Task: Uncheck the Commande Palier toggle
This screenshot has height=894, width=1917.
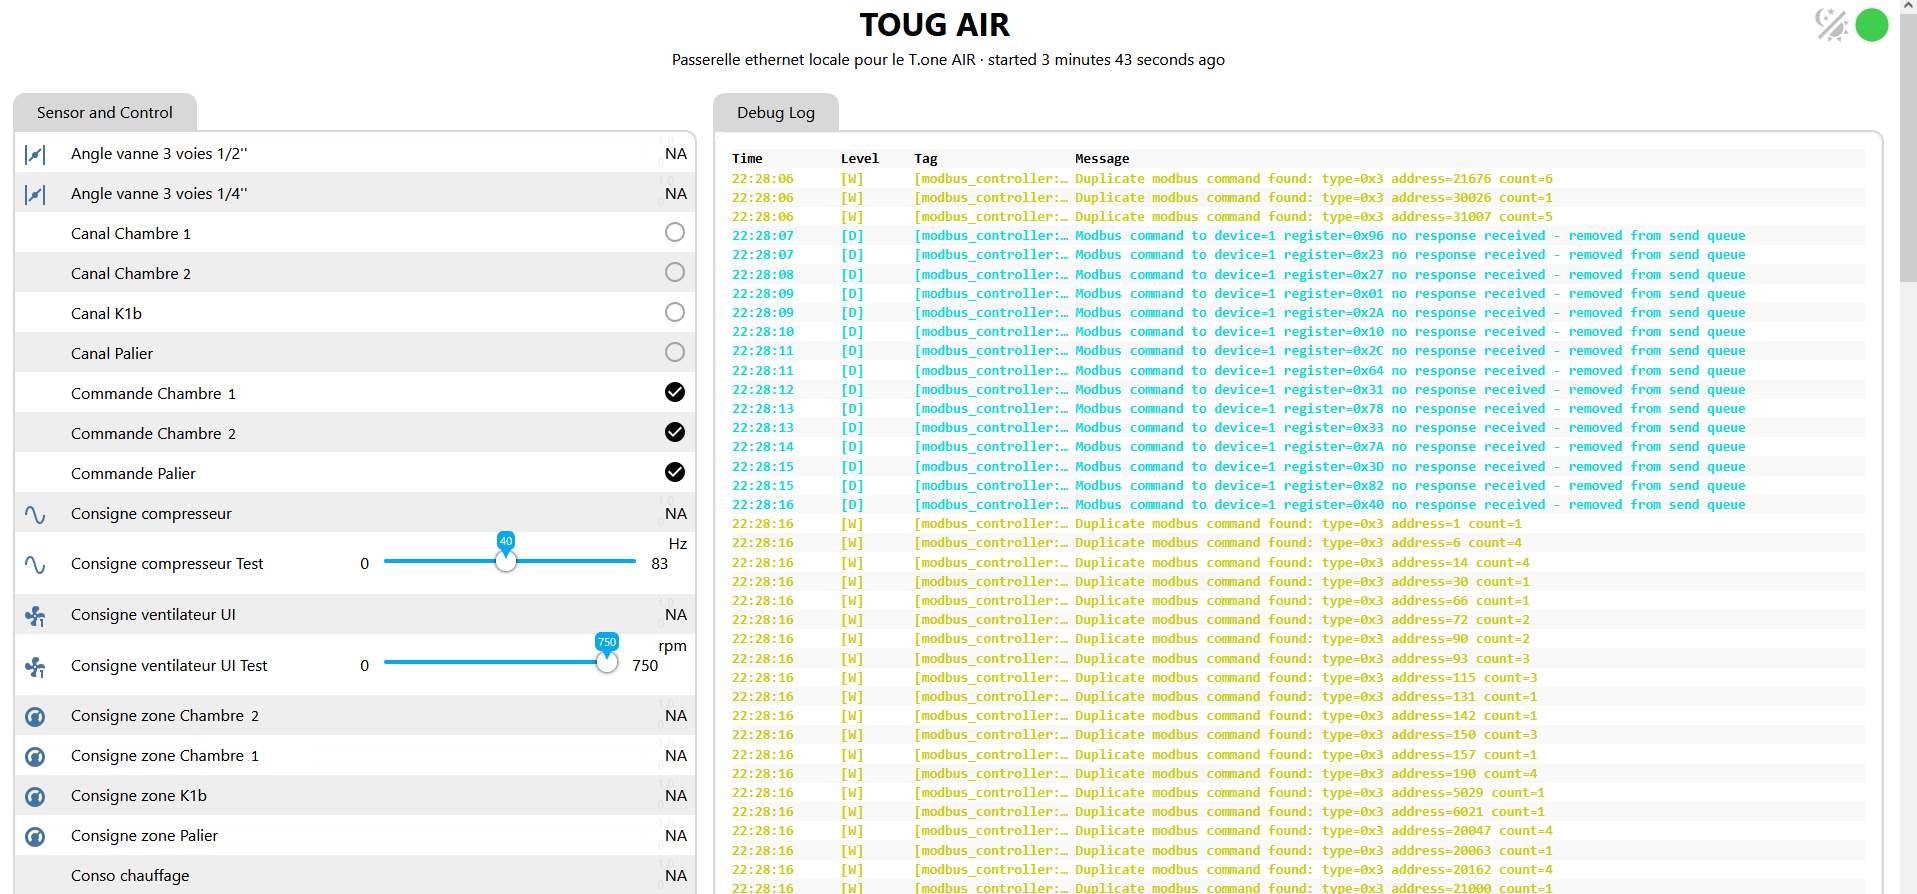Action: tap(675, 472)
